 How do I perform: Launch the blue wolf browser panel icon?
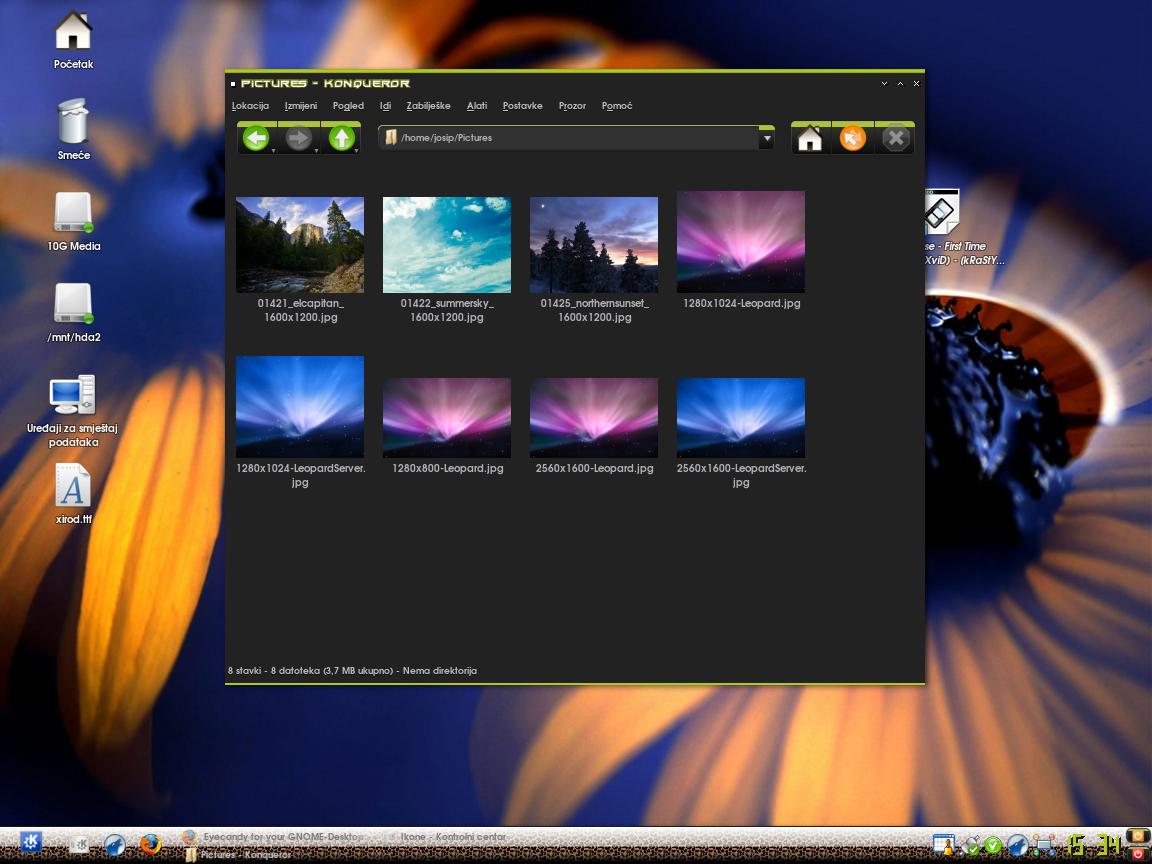point(114,845)
